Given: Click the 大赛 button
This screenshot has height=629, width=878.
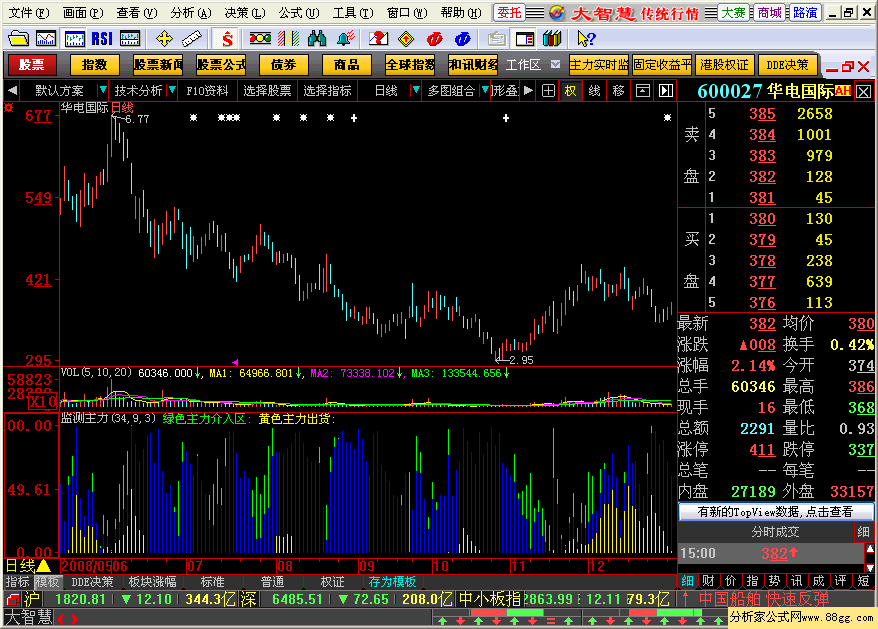Looking at the screenshot, I should pos(733,12).
